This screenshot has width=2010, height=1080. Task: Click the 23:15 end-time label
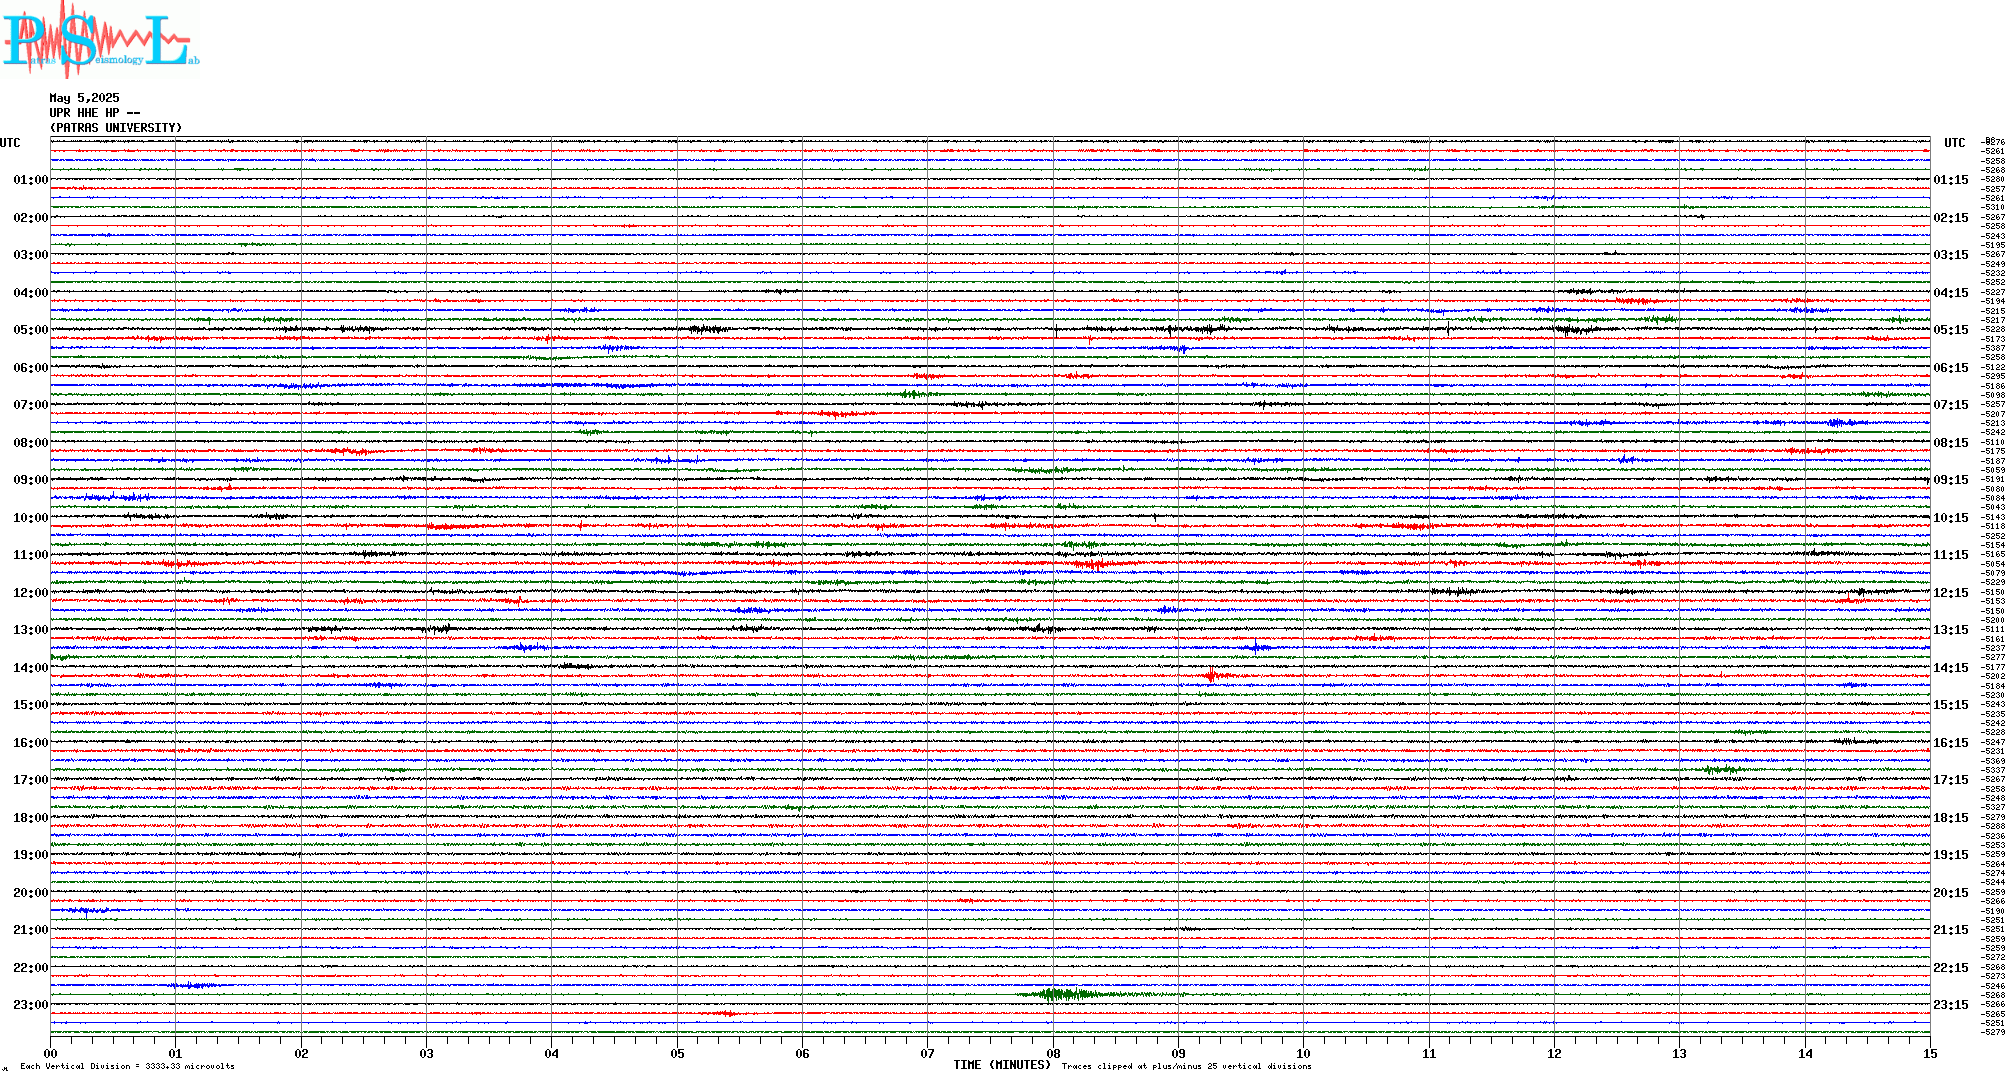click(x=1951, y=1005)
